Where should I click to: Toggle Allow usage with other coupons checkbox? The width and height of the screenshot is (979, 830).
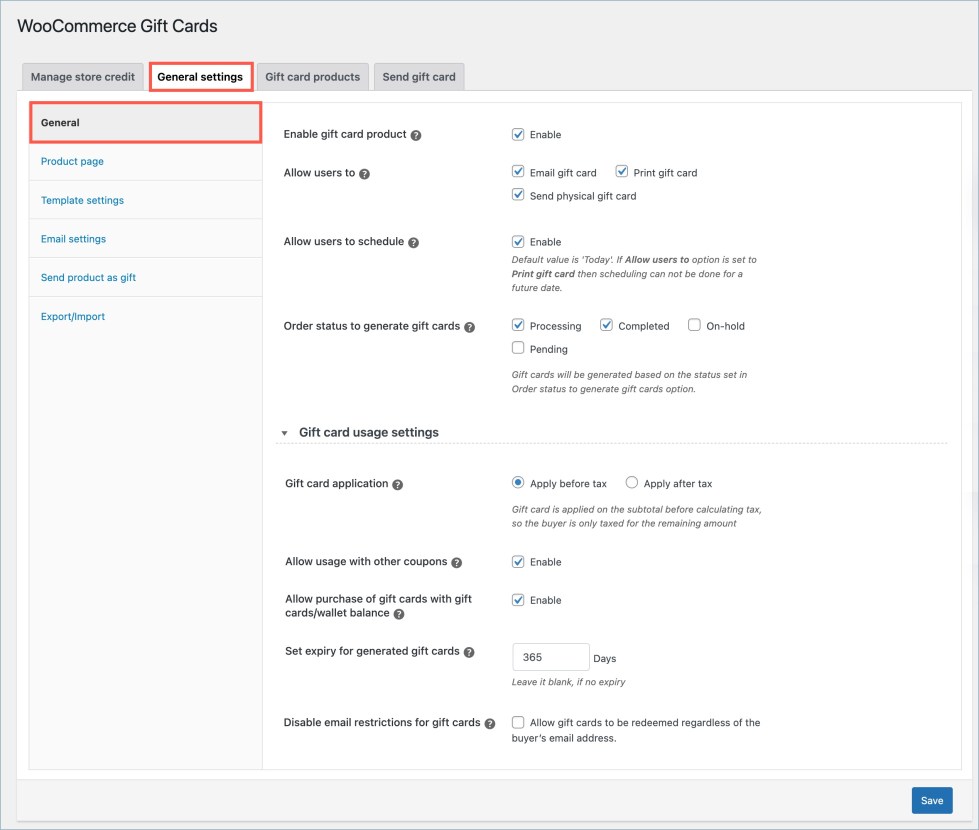point(518,561)
